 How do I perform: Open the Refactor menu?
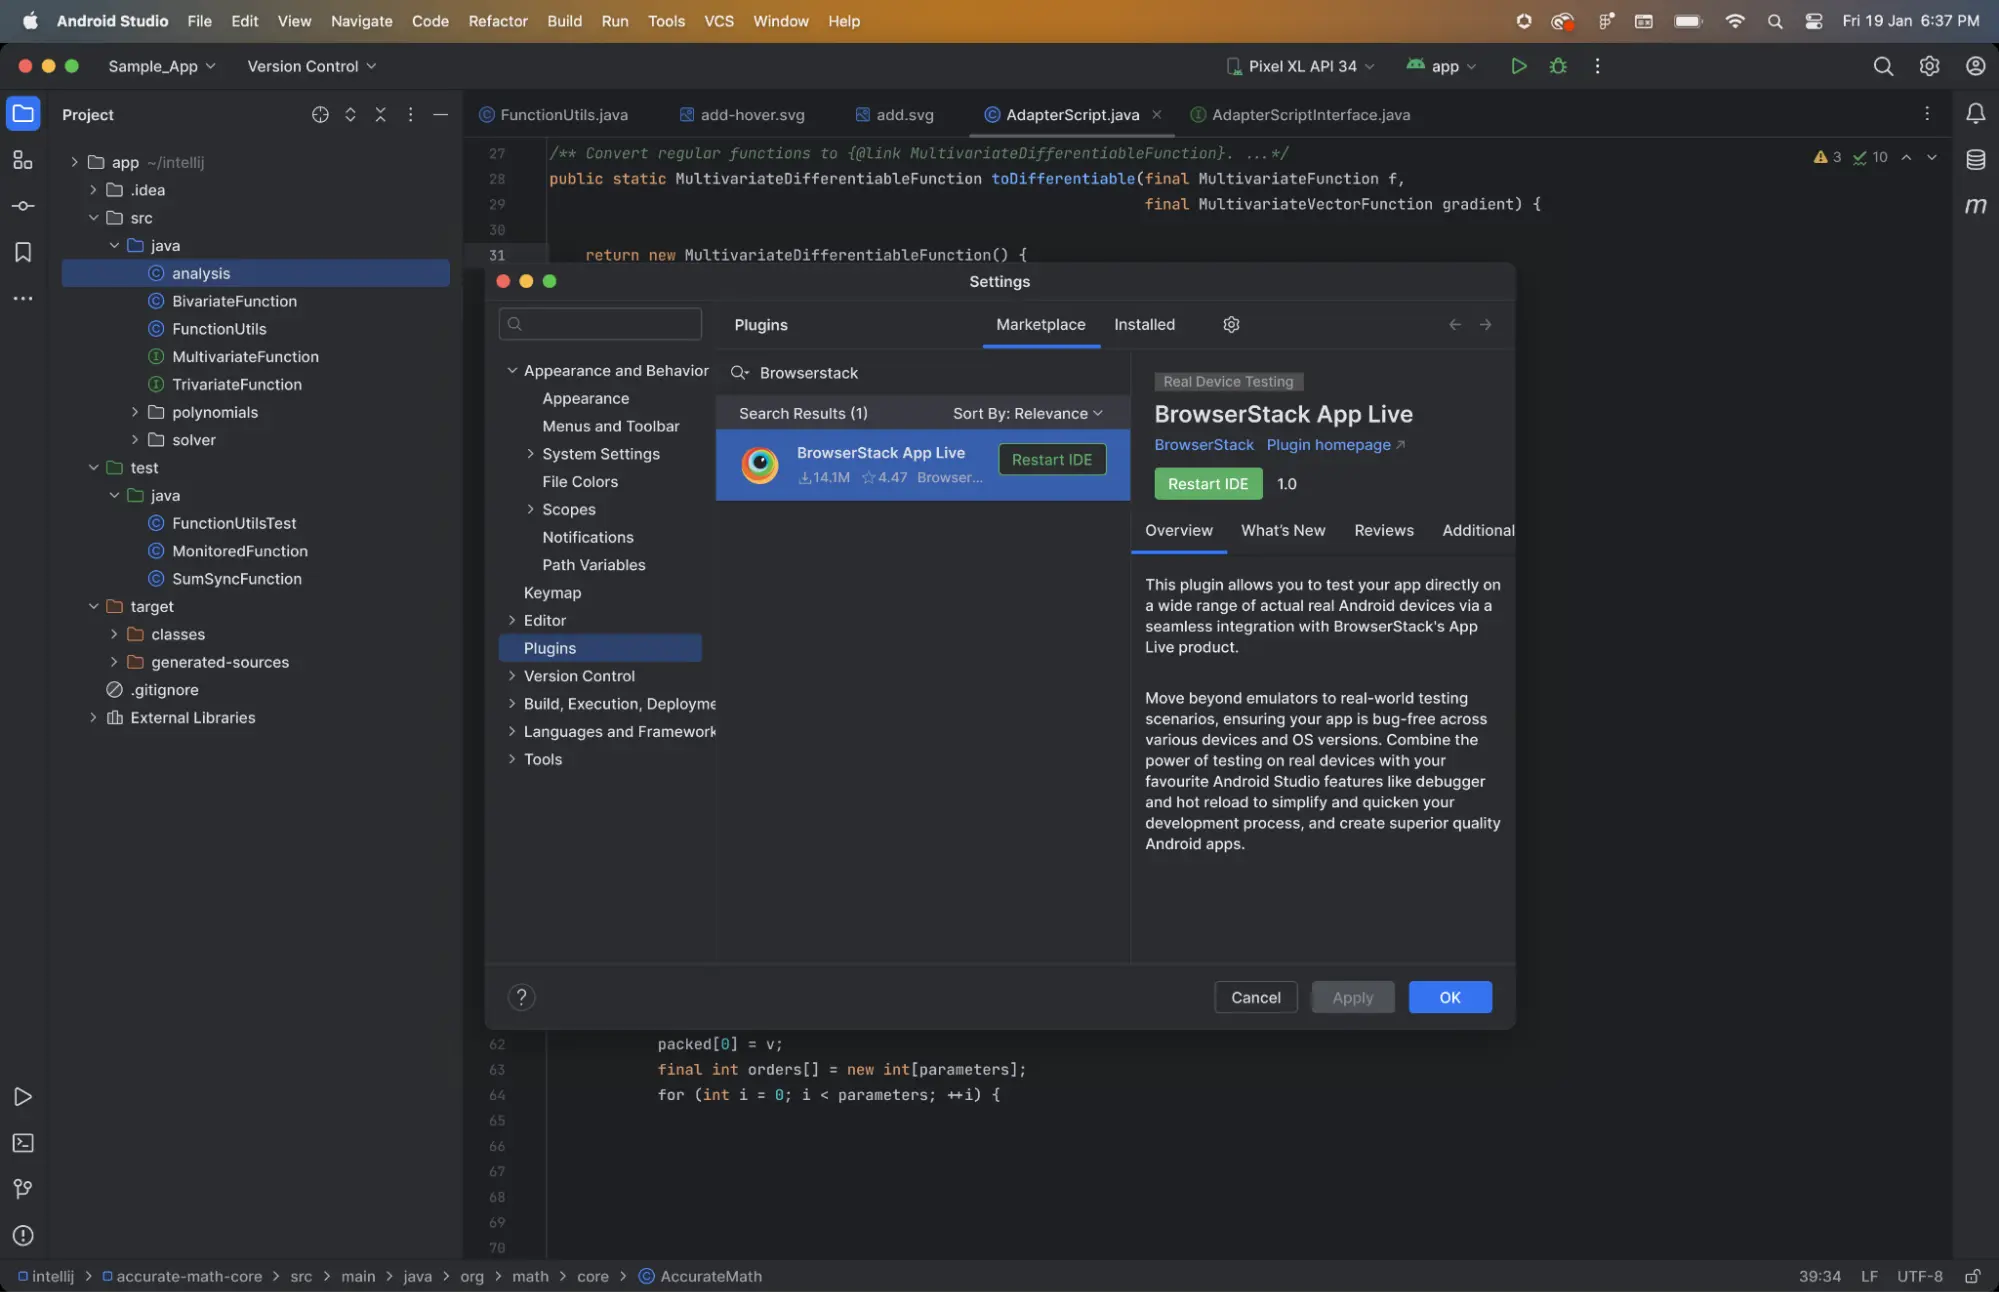(497, 21)
